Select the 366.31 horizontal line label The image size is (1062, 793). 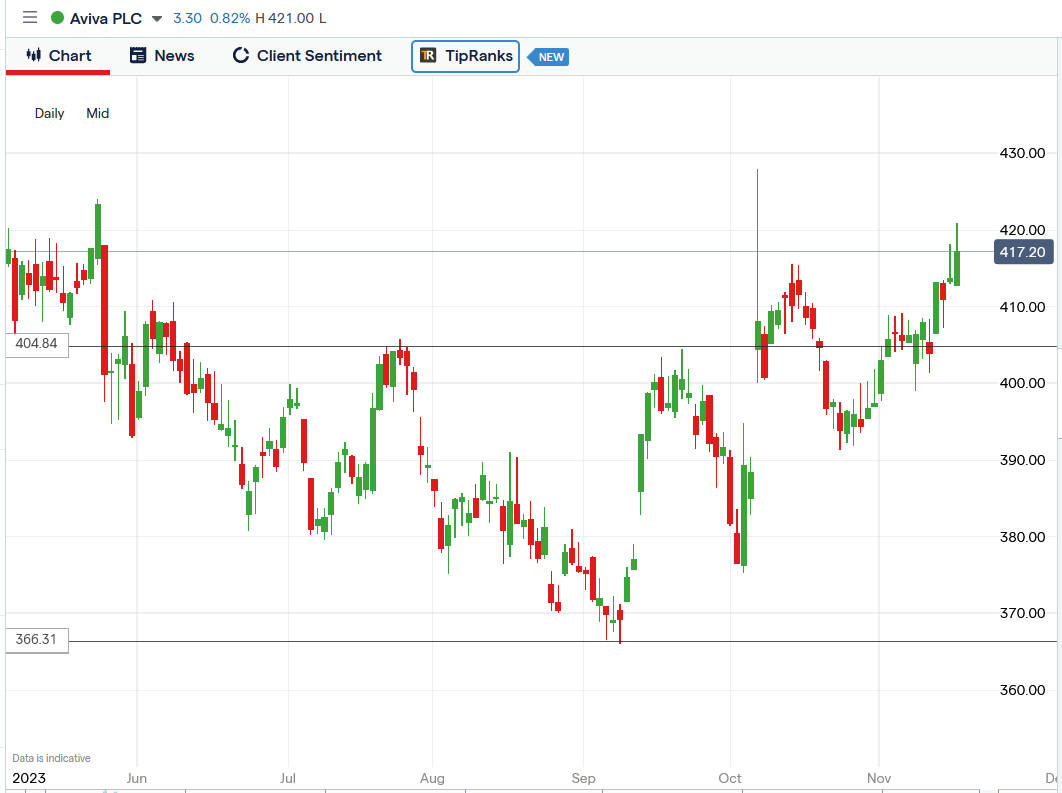pyautogui.click(x=37, y=639)
